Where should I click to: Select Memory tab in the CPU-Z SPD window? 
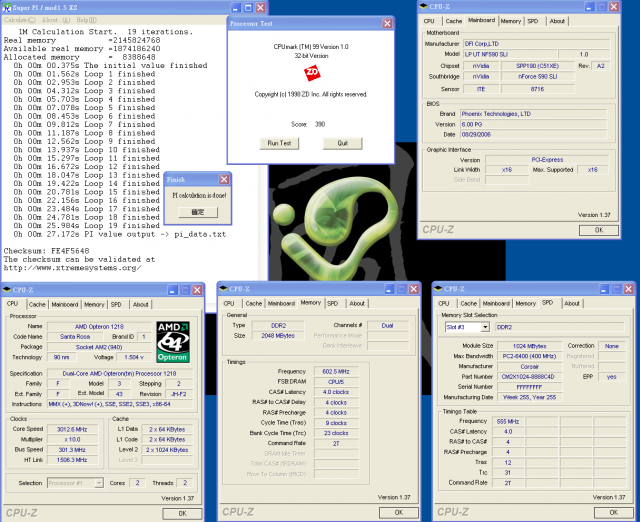click(525, 304)
